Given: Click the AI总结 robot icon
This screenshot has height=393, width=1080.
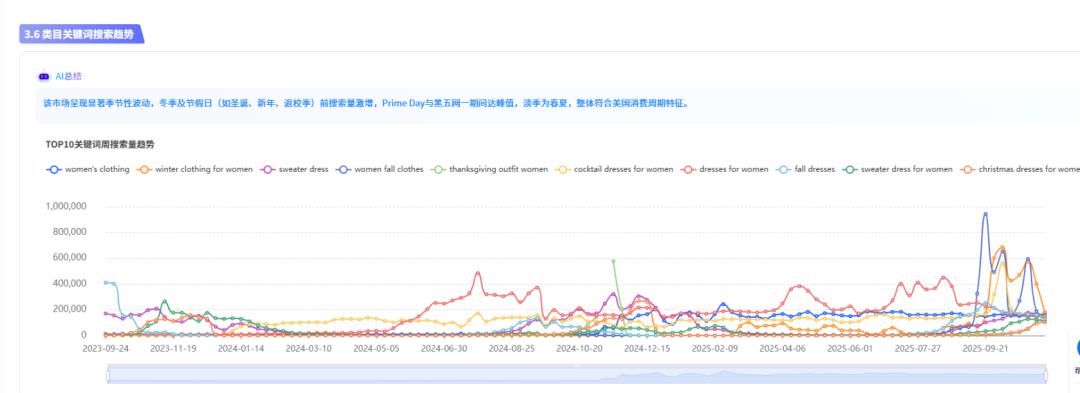Looking at the screenshot, I should click(x=44, y=76).
